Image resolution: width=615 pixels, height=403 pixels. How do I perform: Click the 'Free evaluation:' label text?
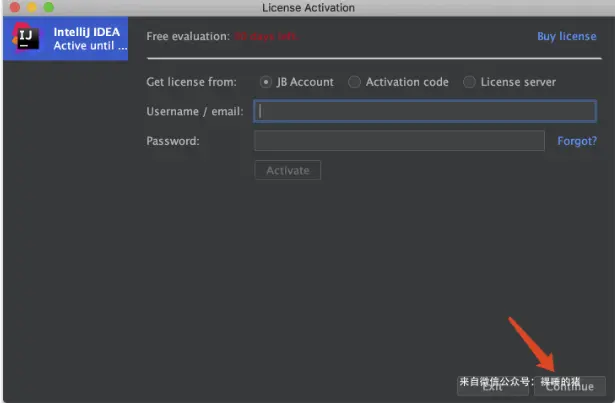(188, 36)
